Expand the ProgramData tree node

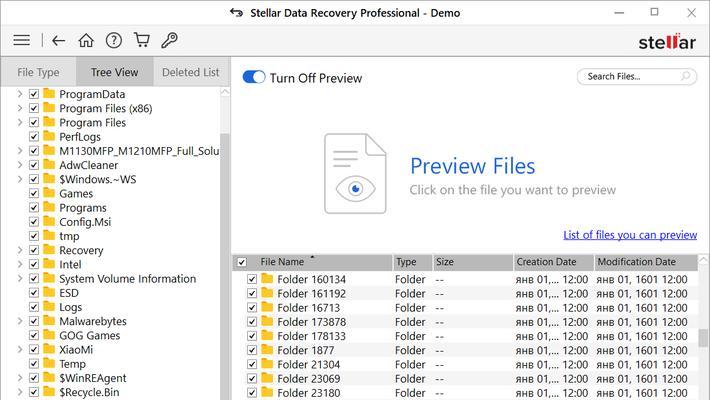click(x=20, y=94)
